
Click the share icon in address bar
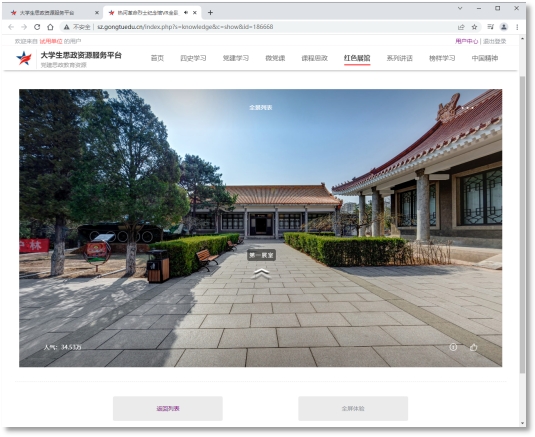[461, 27]
